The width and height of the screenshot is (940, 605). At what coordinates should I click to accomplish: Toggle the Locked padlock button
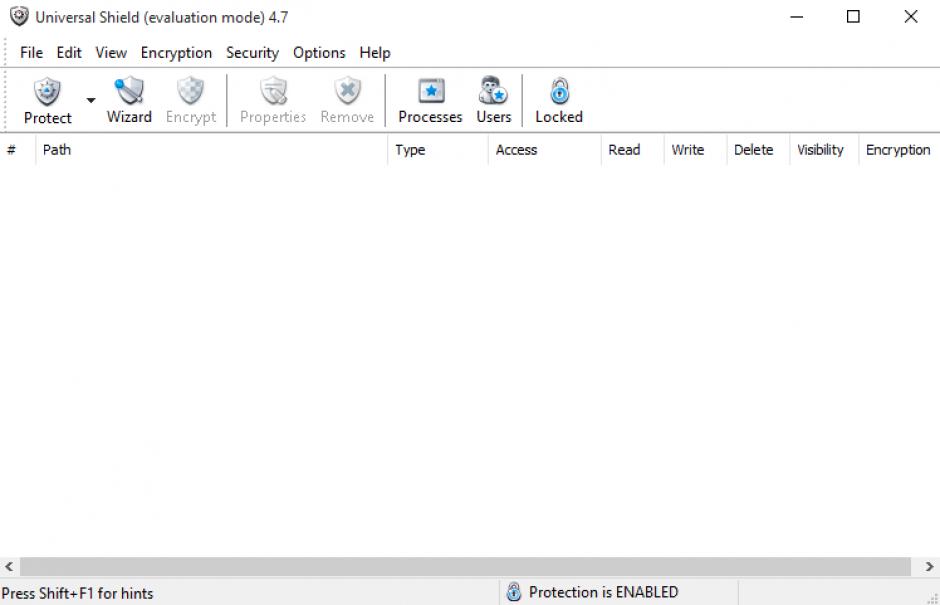tap(559, 100)
